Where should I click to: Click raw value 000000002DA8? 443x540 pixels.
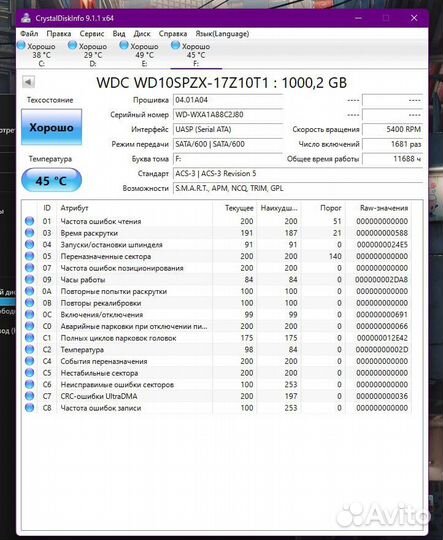pos(382,280)
